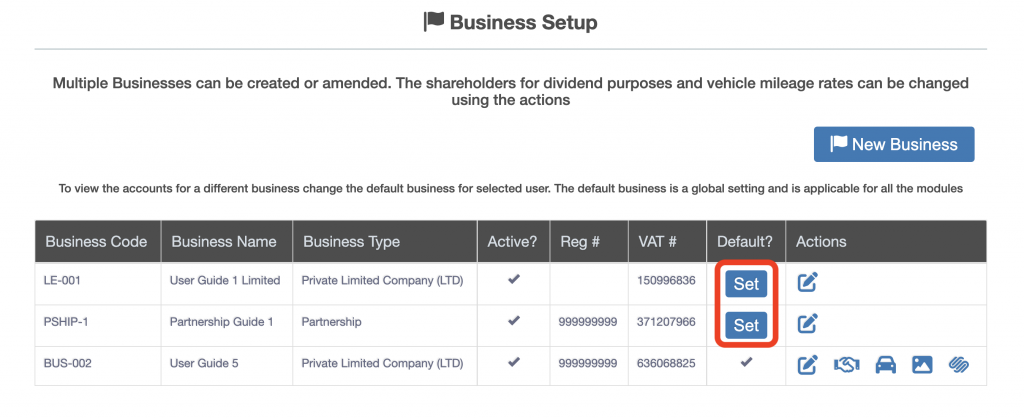The width and height of the screenshot is (1024, 419).
Task: Click the Default checkmark for BUS-002
Action: point(746,362)
